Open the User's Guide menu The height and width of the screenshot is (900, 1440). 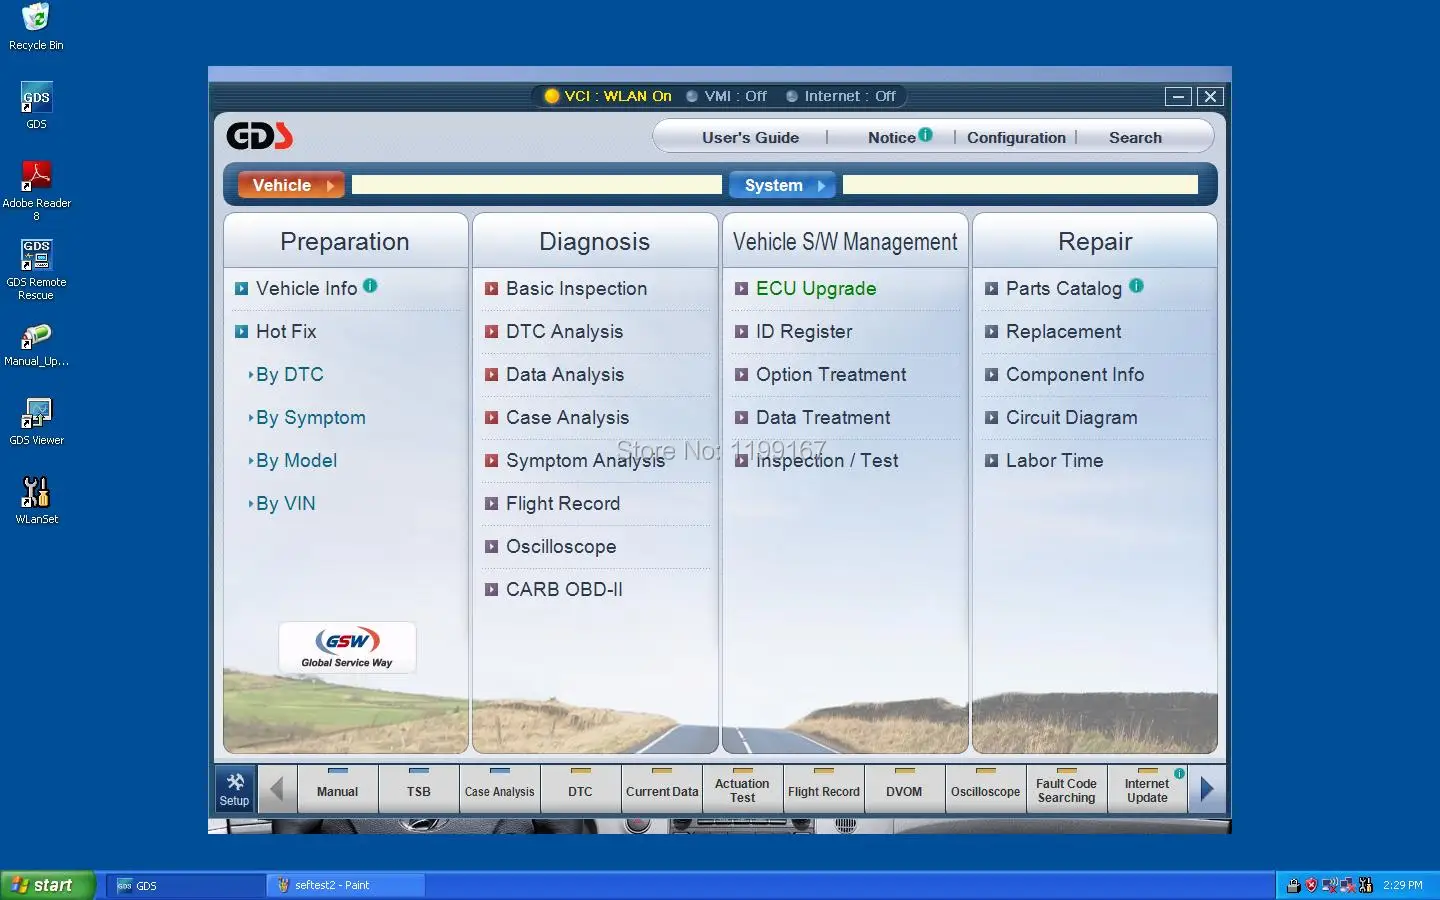click(750, 137)
